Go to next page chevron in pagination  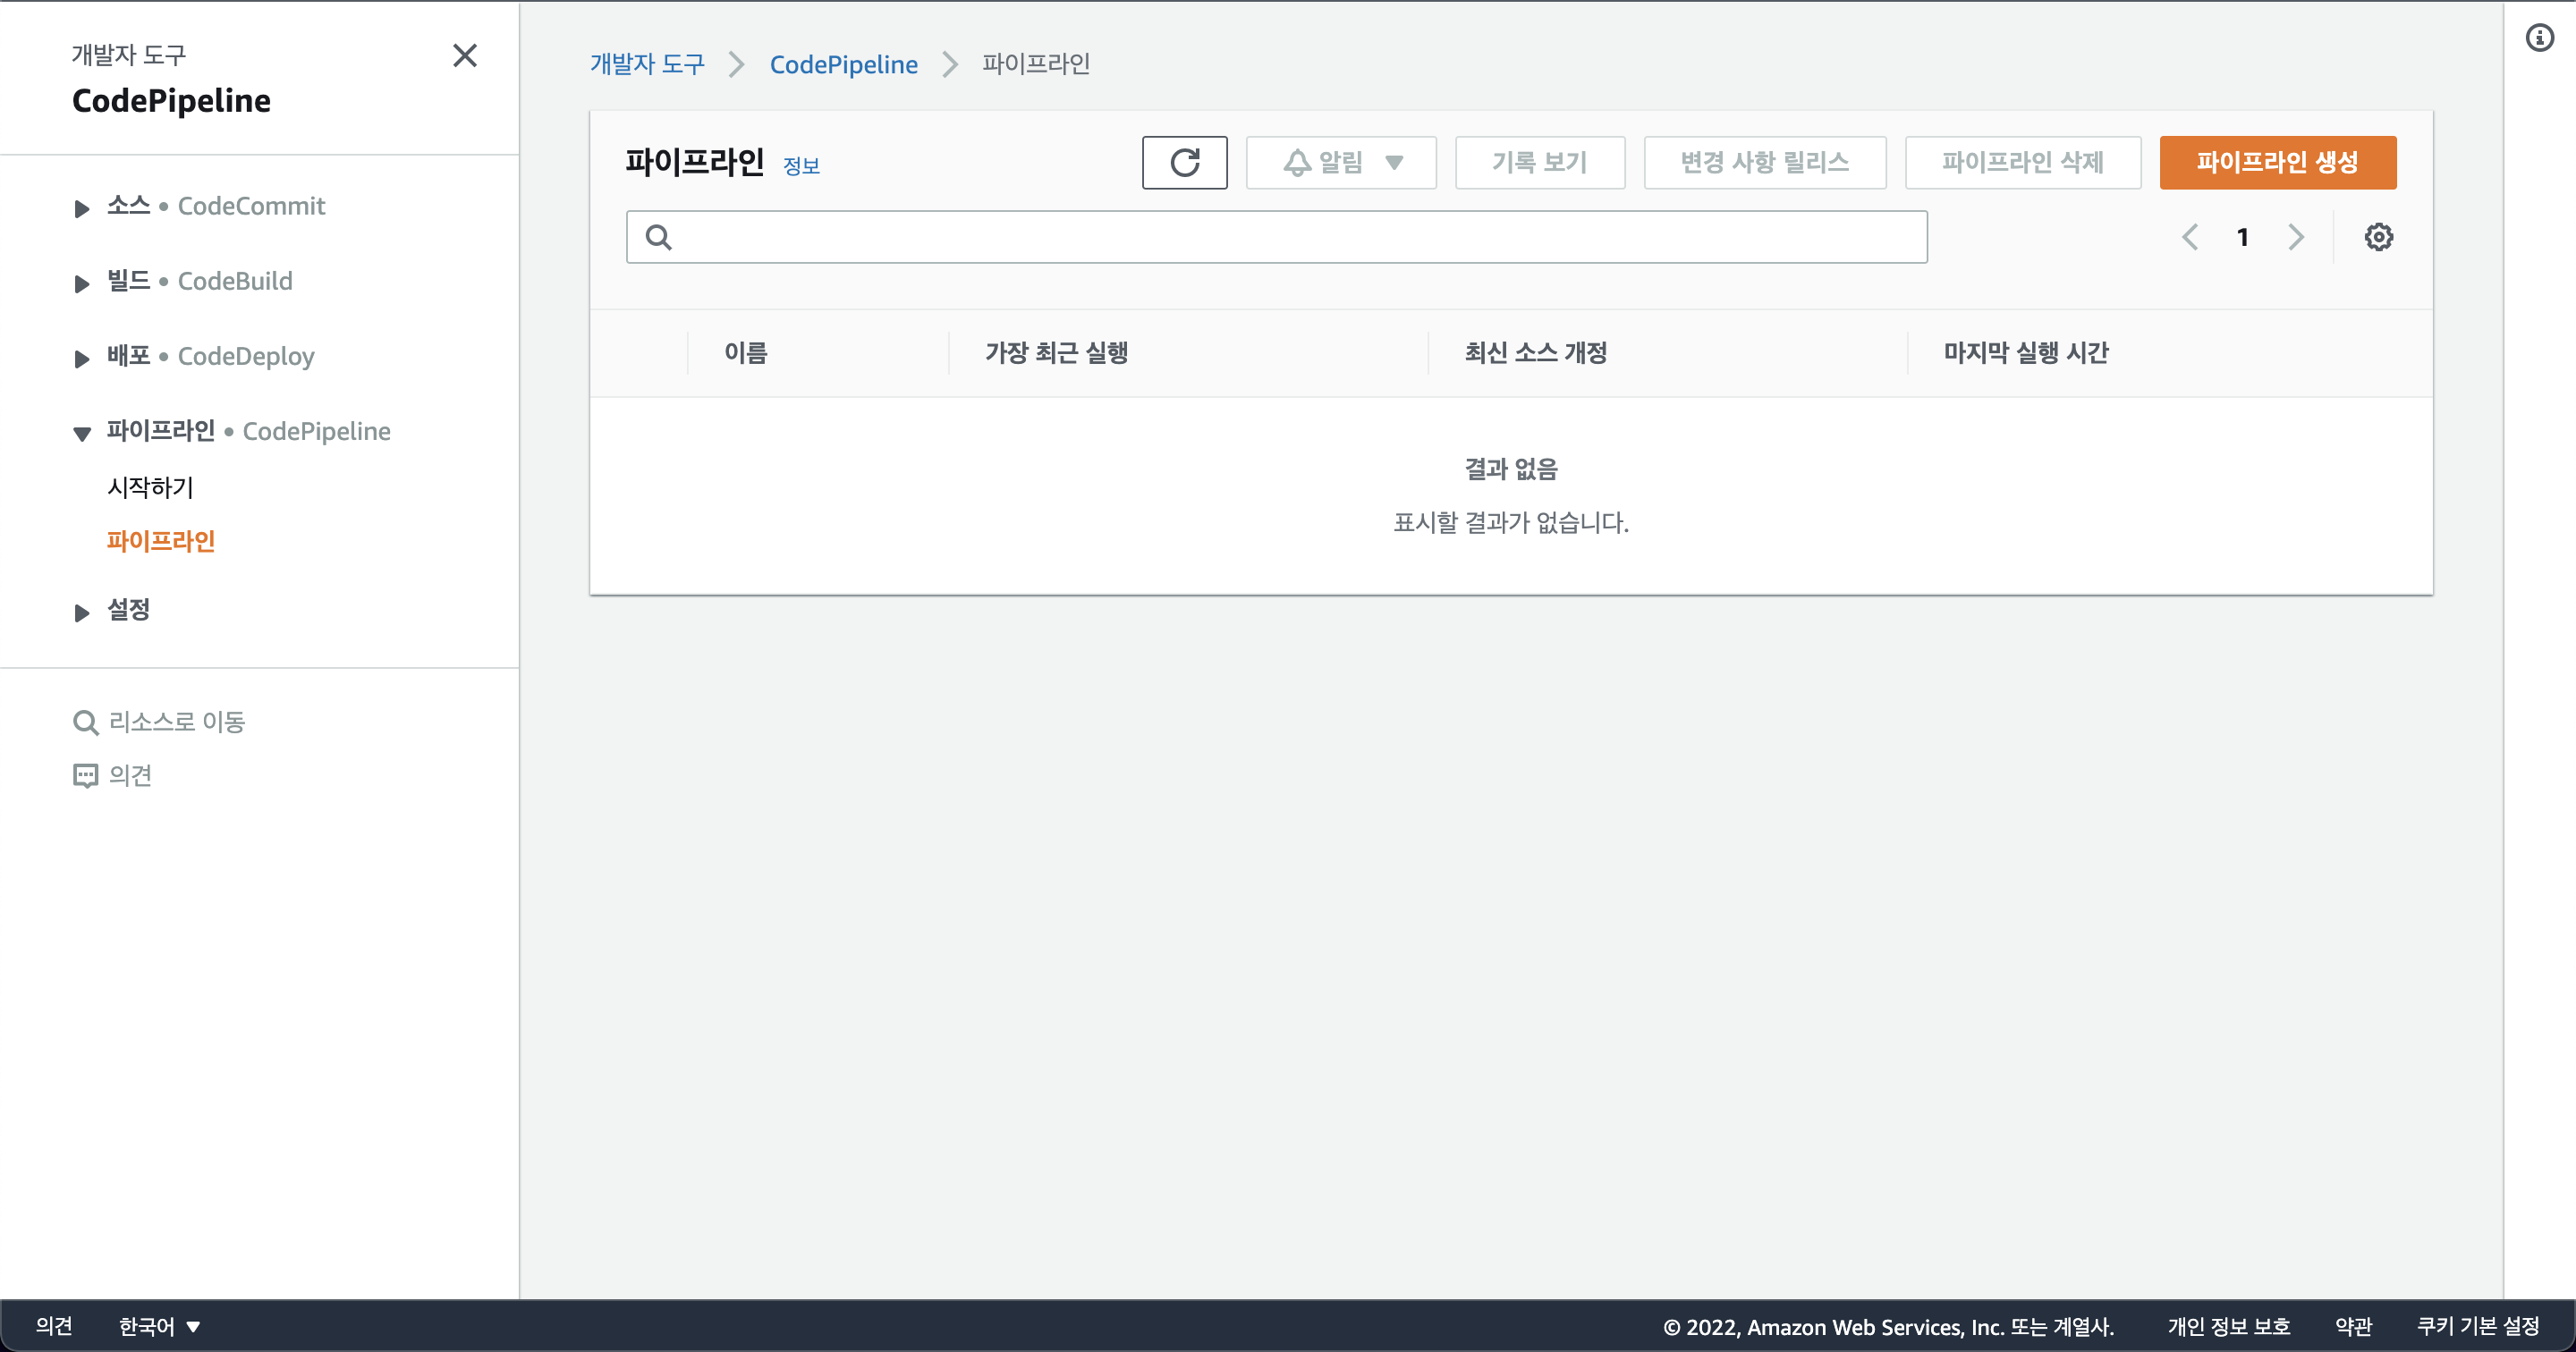(2295, 237)
